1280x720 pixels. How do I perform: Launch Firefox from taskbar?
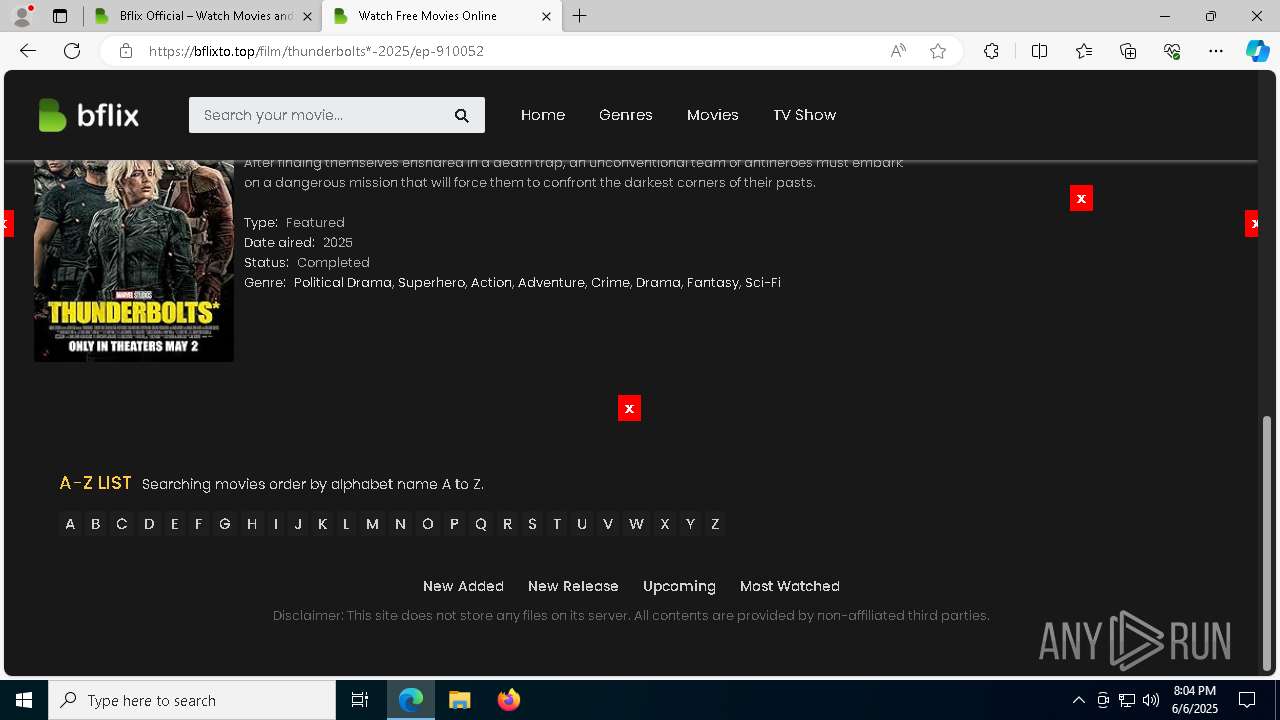509,700
